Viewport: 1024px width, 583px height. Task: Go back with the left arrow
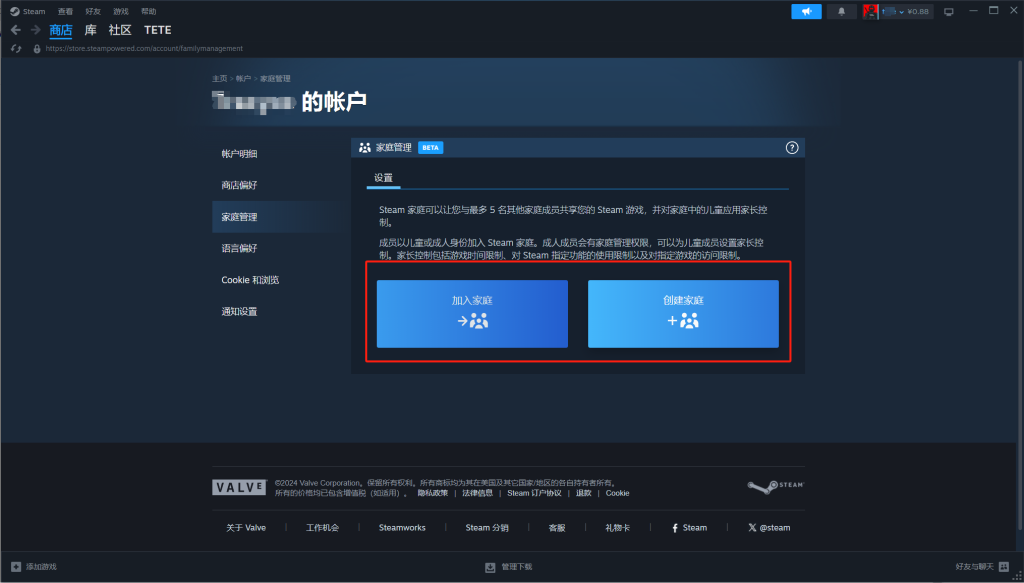(16, 30)
